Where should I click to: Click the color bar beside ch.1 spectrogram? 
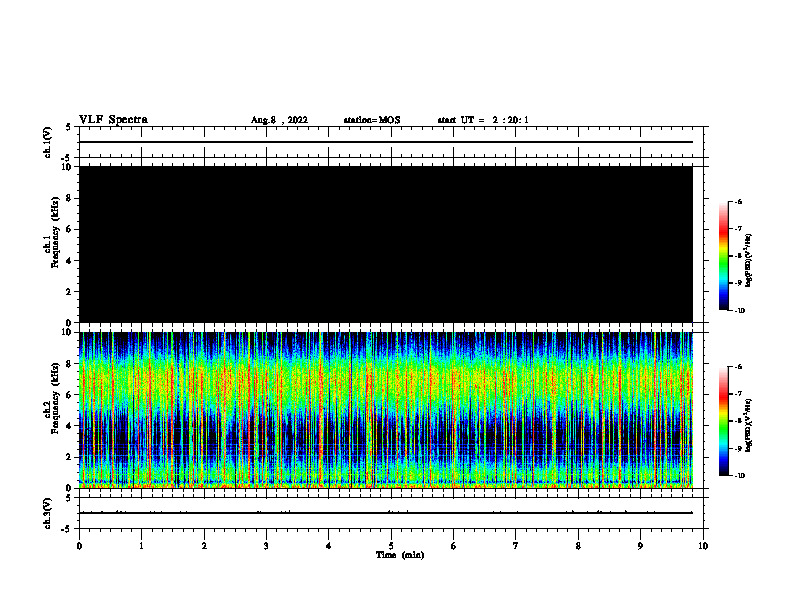point(724,256)
